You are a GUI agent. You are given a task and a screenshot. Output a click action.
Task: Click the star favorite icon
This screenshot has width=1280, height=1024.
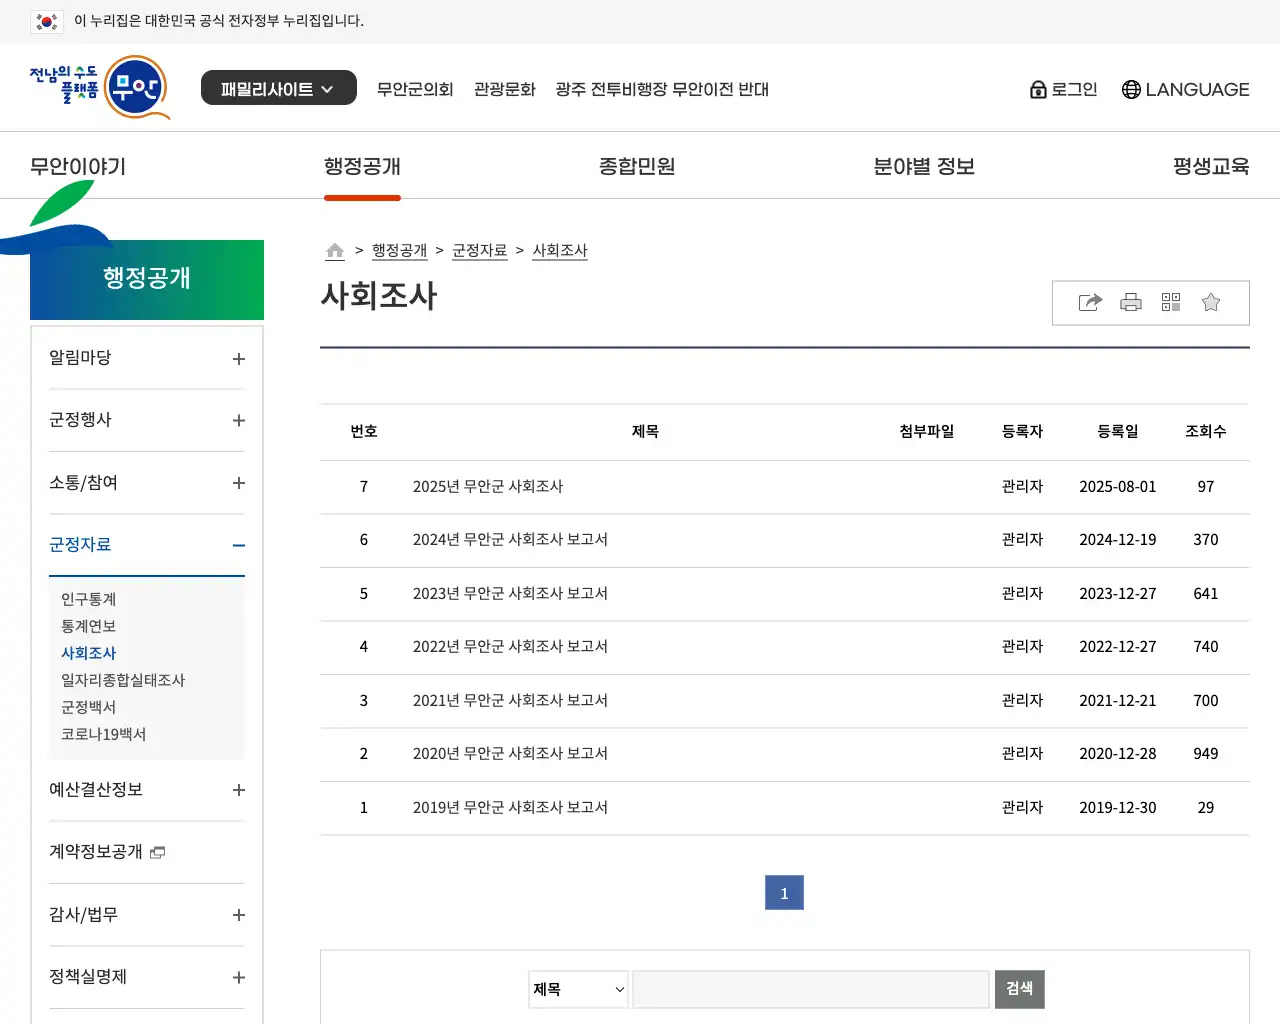click(1211, 302)
